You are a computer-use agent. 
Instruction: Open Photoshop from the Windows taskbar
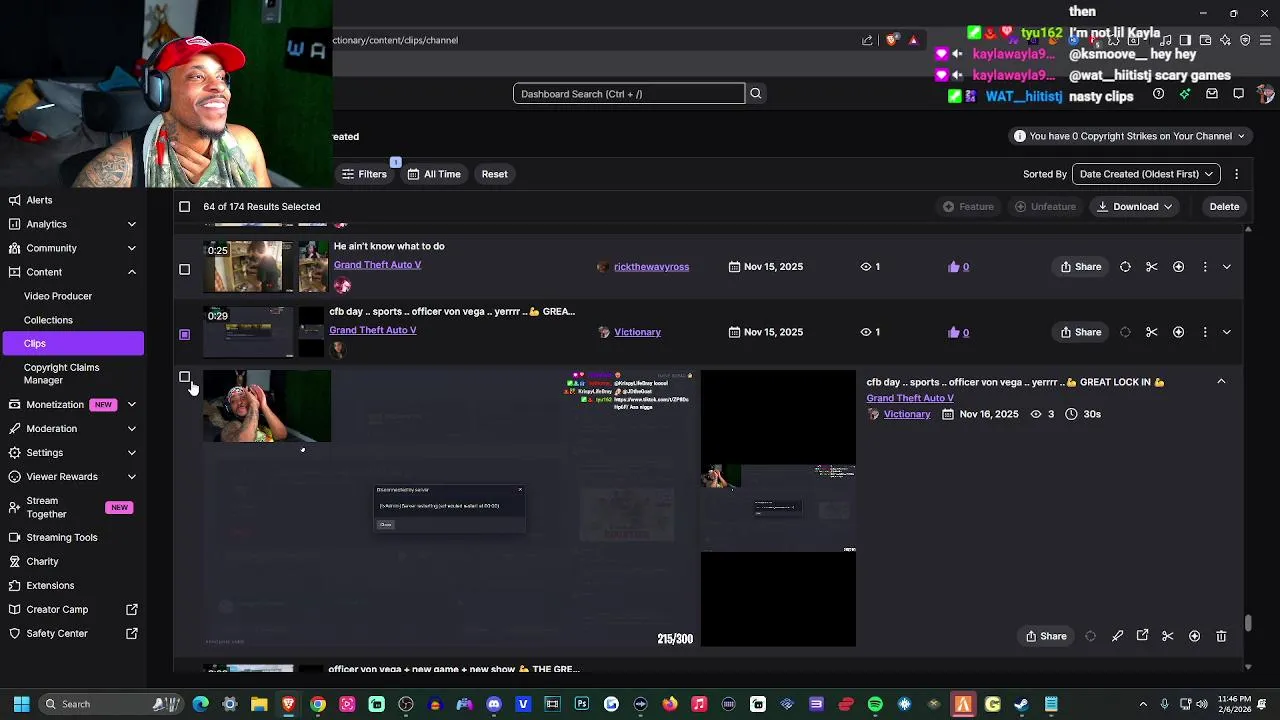pos(582,704)
